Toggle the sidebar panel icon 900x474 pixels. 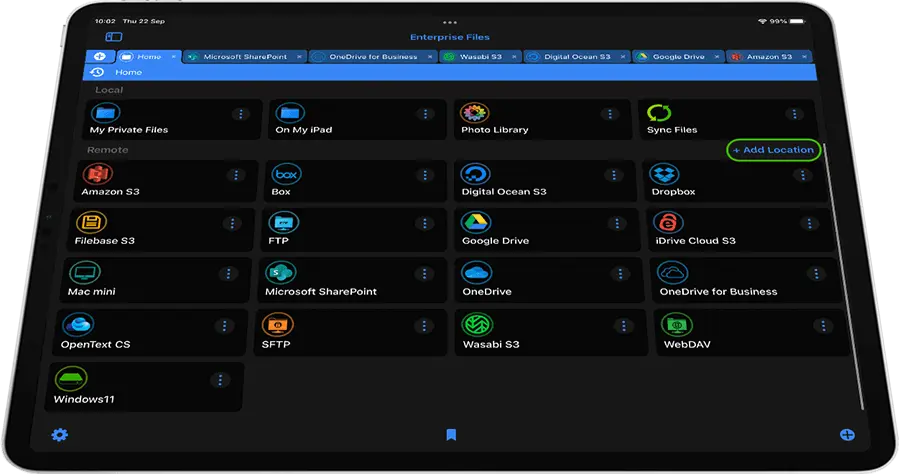pyautogui.click(x=113, y=37)
